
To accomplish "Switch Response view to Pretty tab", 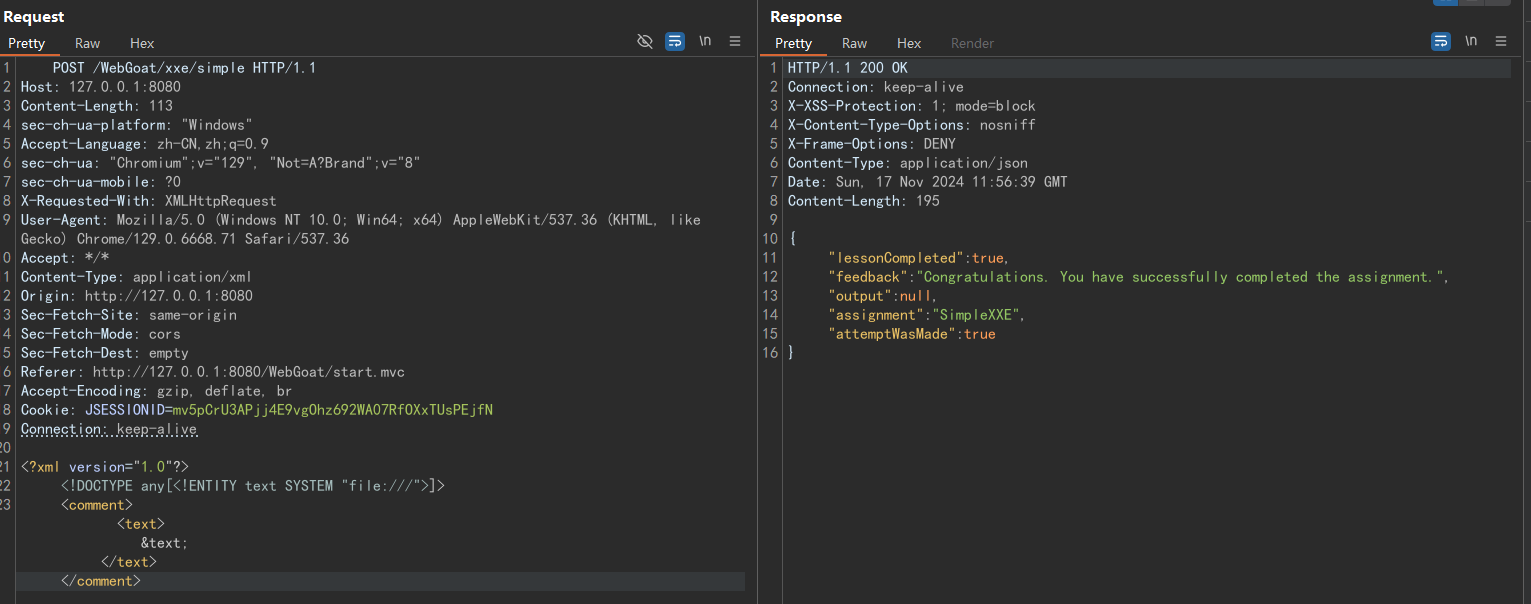I will [x=793, y=43].
